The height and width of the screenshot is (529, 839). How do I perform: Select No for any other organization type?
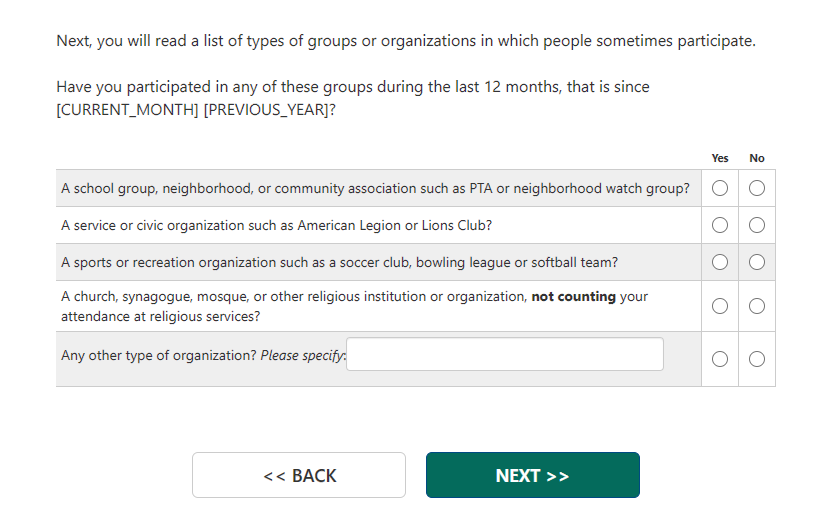click(x=757, y=359)
